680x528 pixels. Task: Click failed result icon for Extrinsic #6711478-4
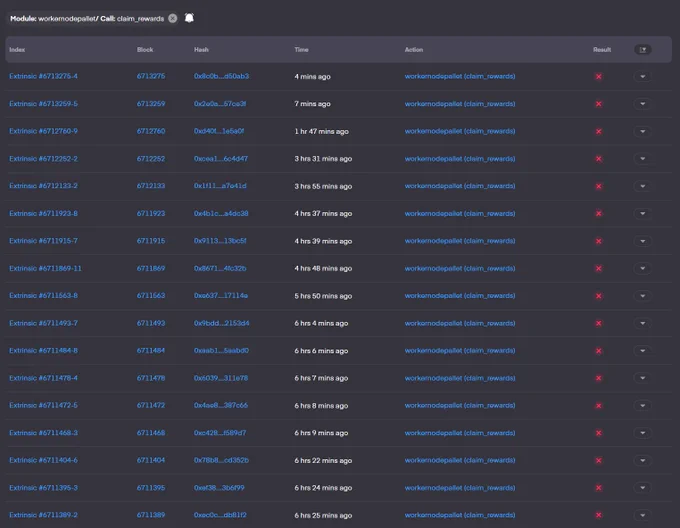pyautogui.click(x=598, y=378)
